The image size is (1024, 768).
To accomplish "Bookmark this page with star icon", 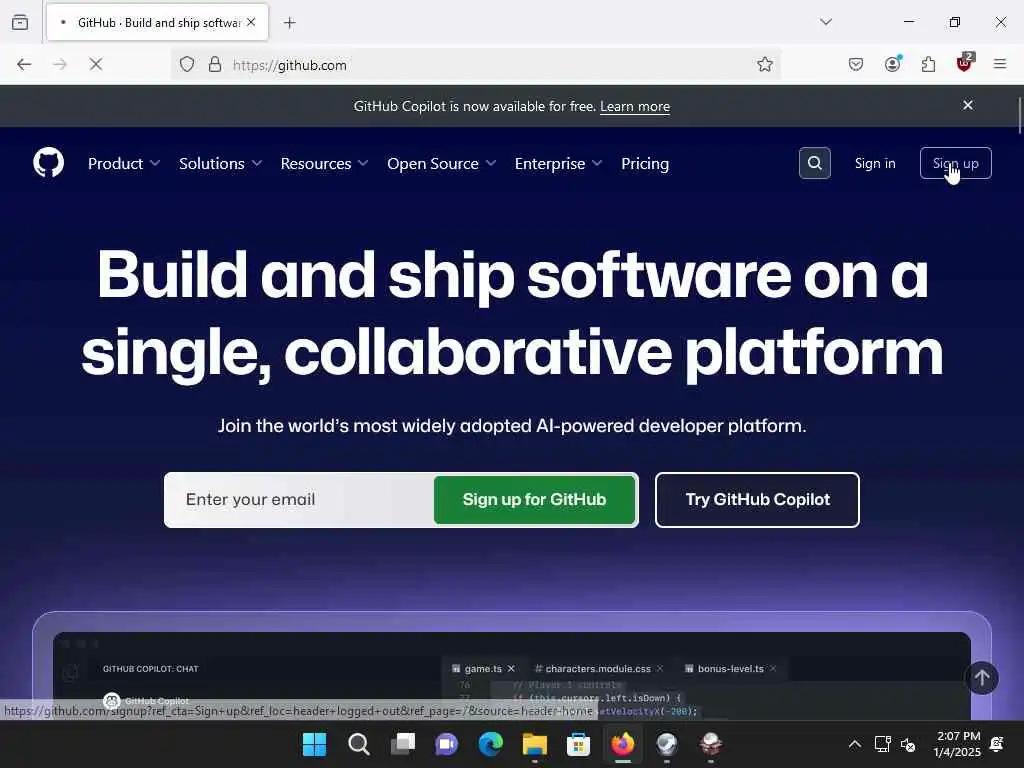I will click(765, 64).
